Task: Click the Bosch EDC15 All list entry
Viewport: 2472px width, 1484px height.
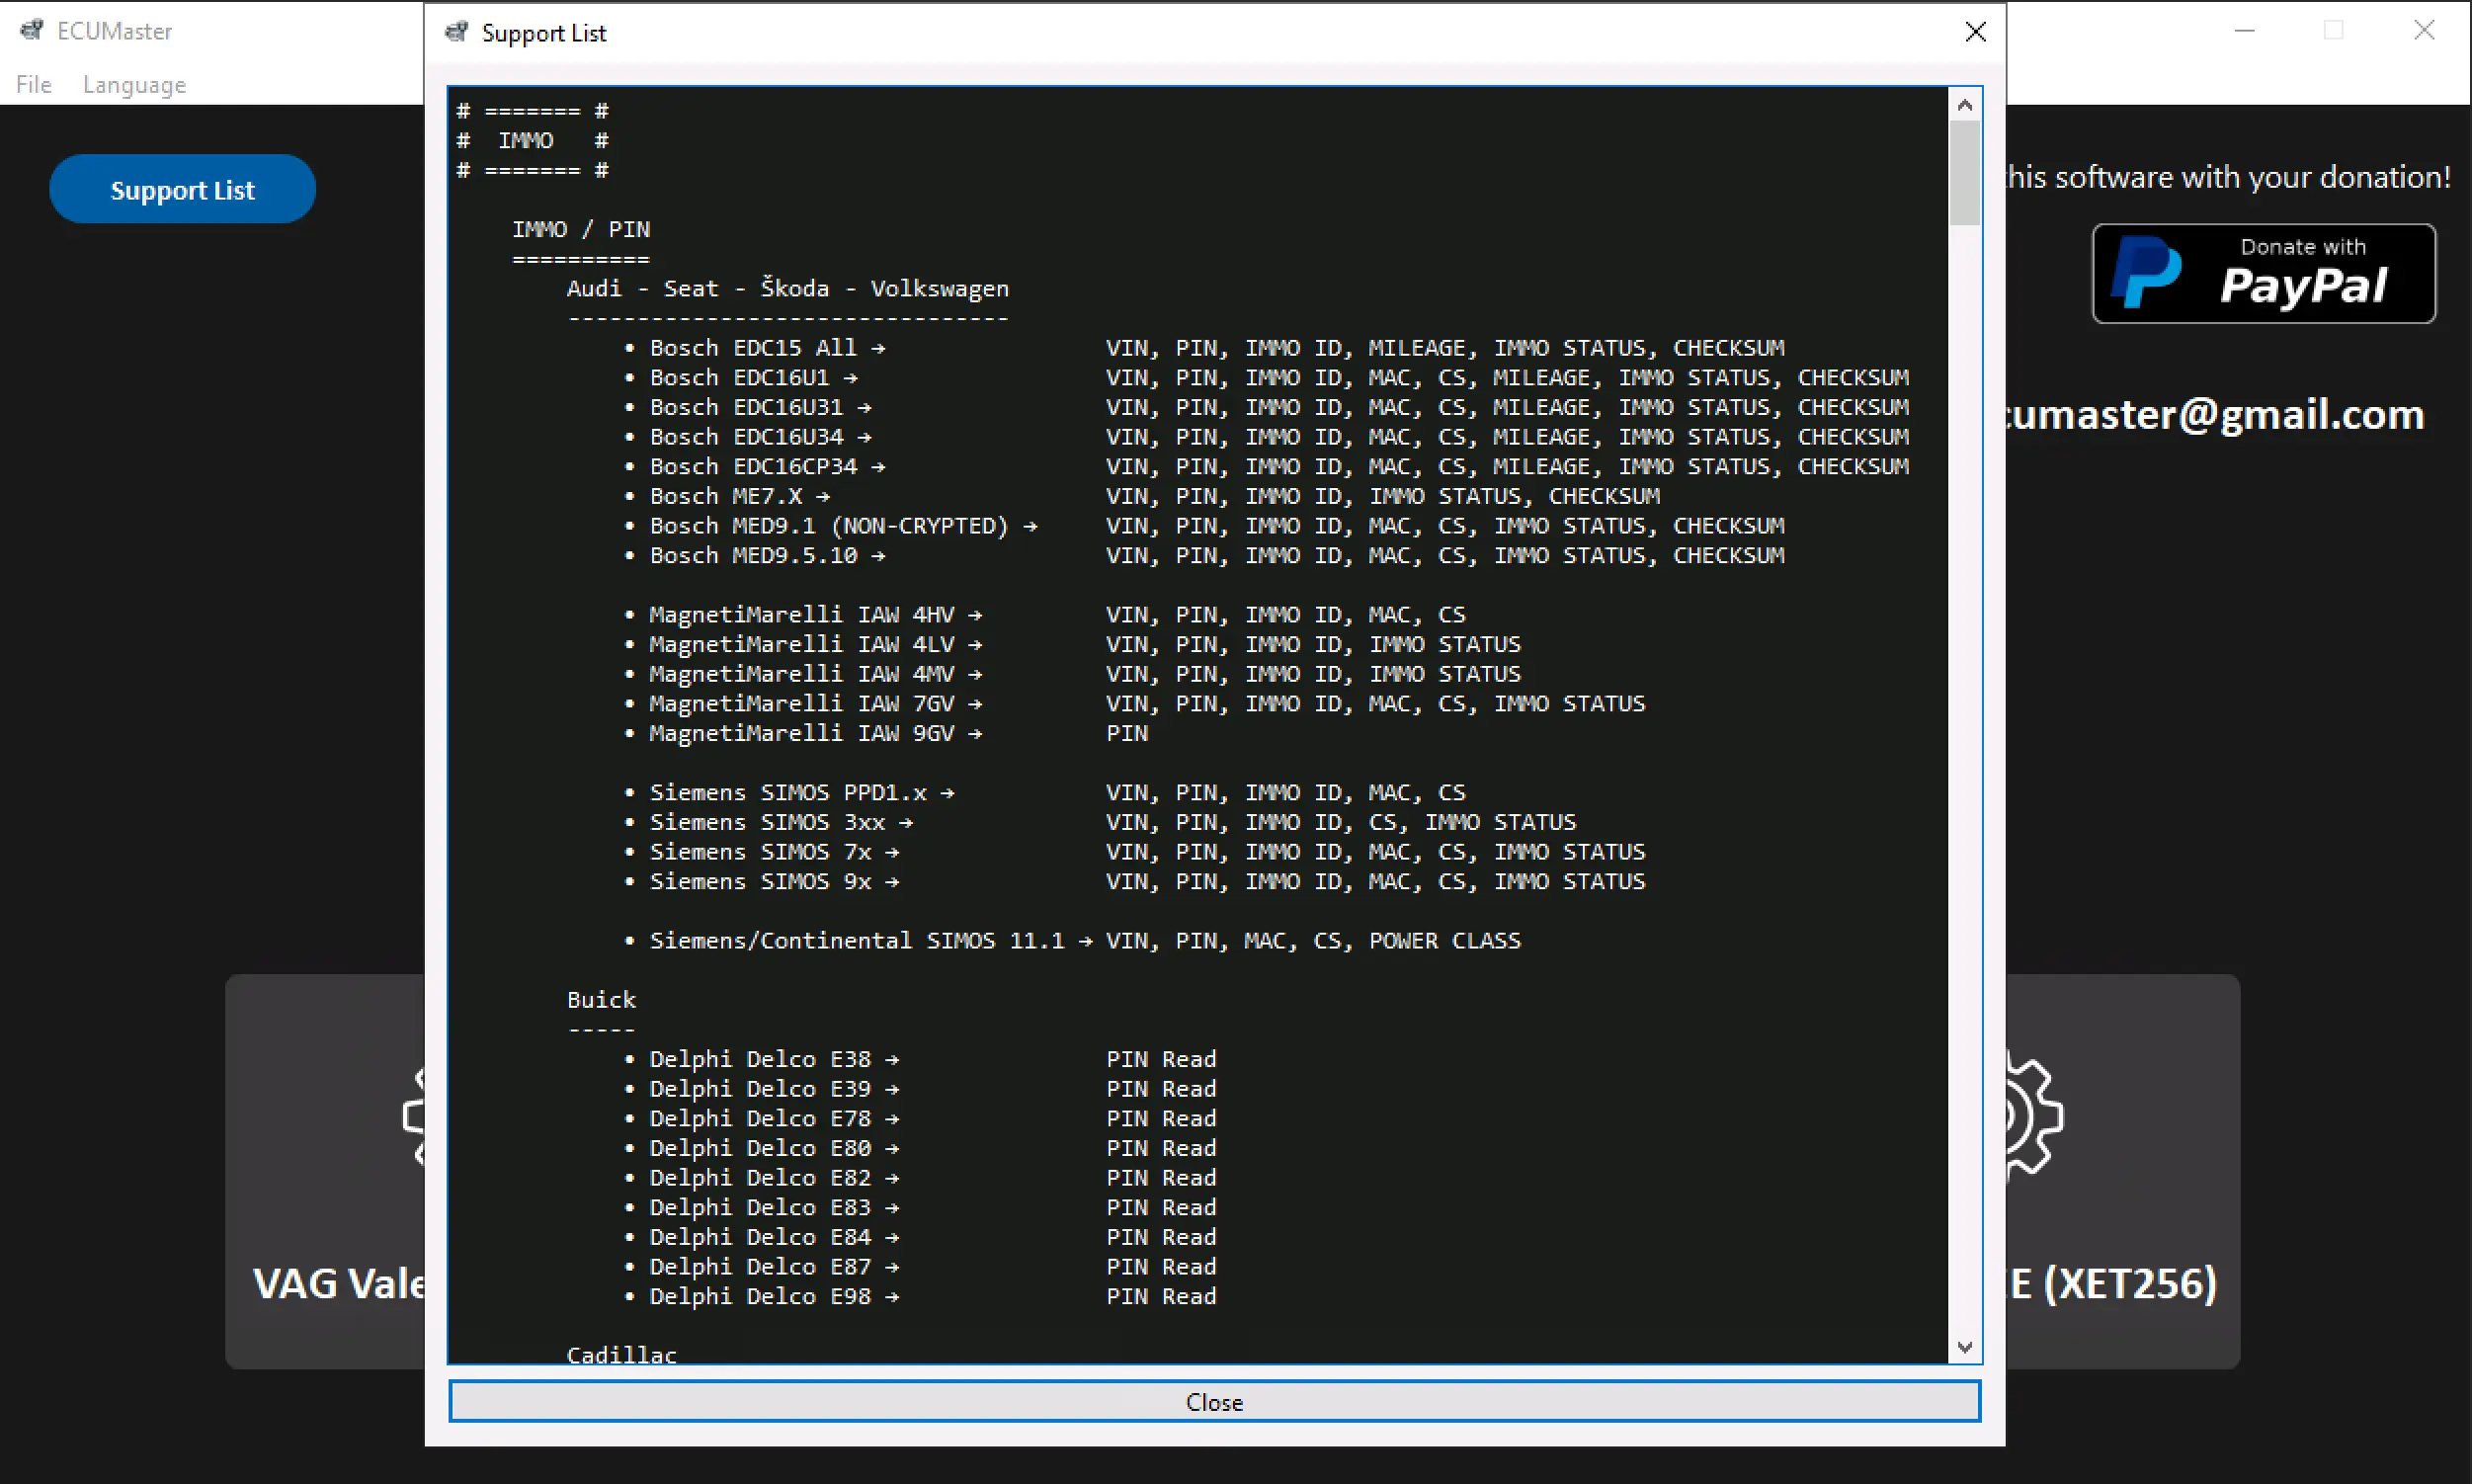Action: click(753, 348)
